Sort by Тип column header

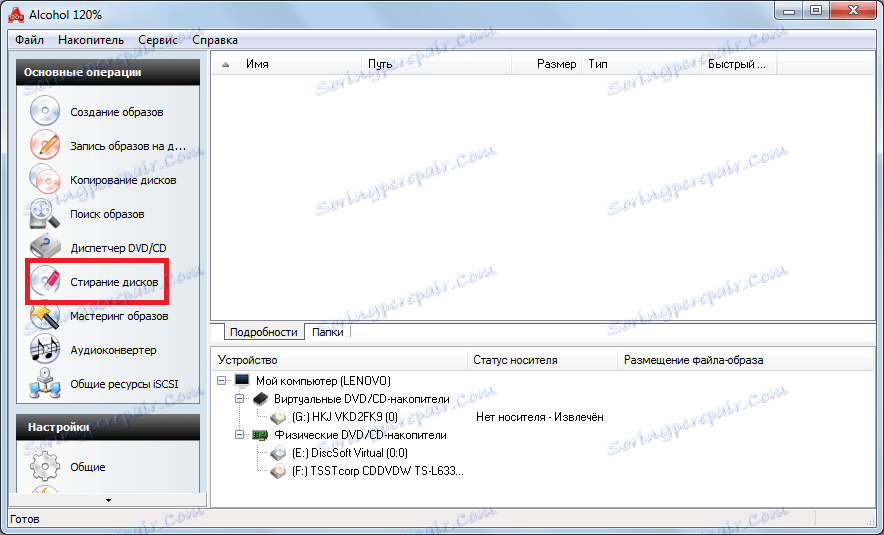point(642,64)
